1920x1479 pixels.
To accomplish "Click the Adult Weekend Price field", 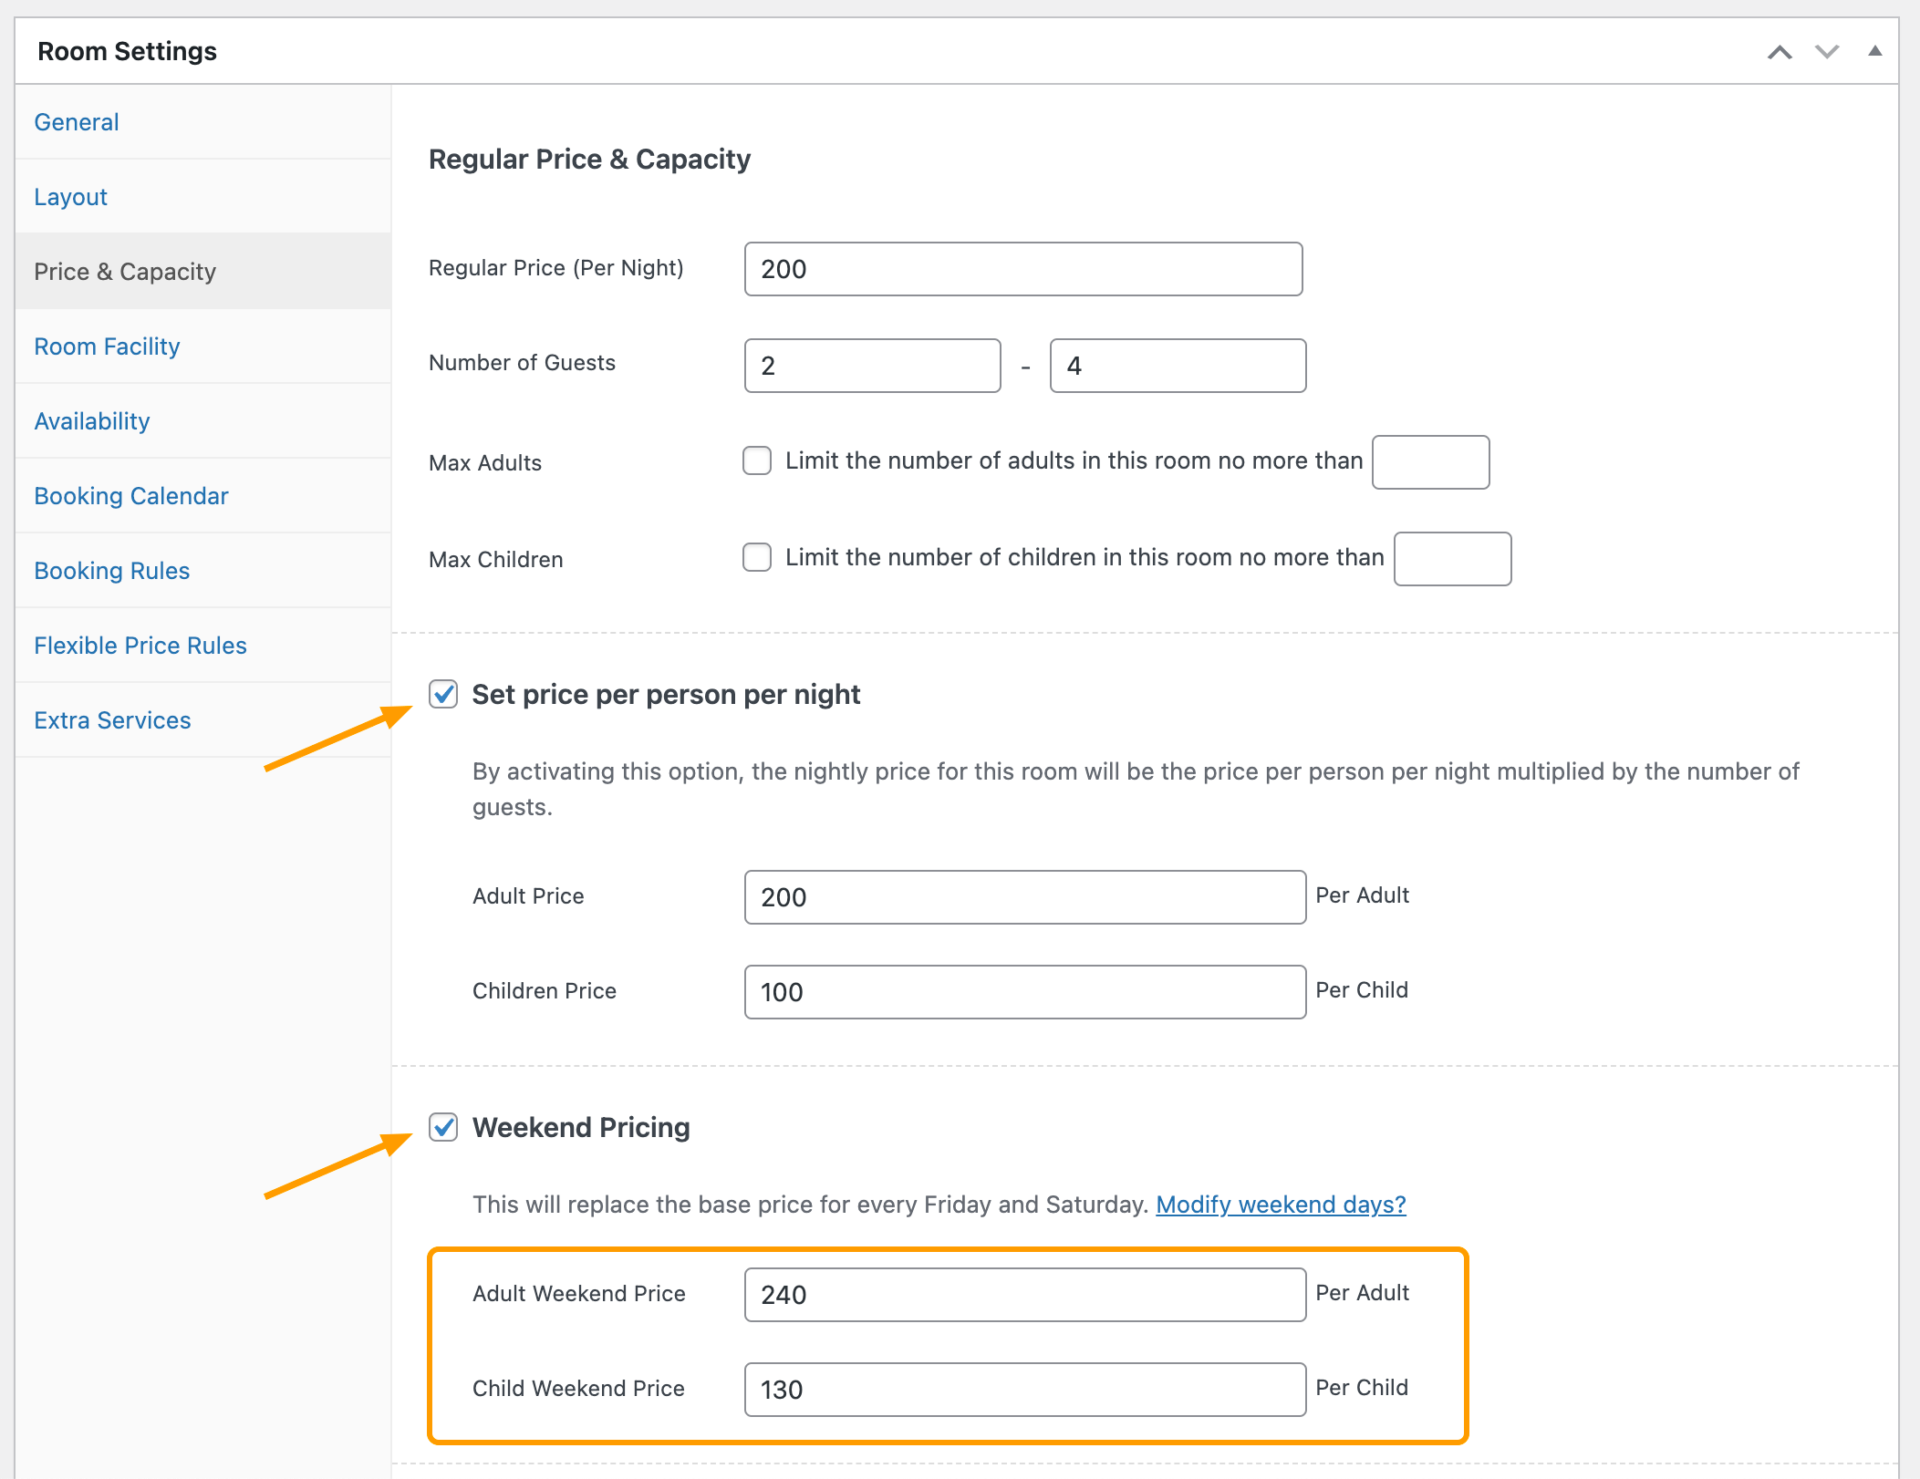I will tap(1023, 1294).
